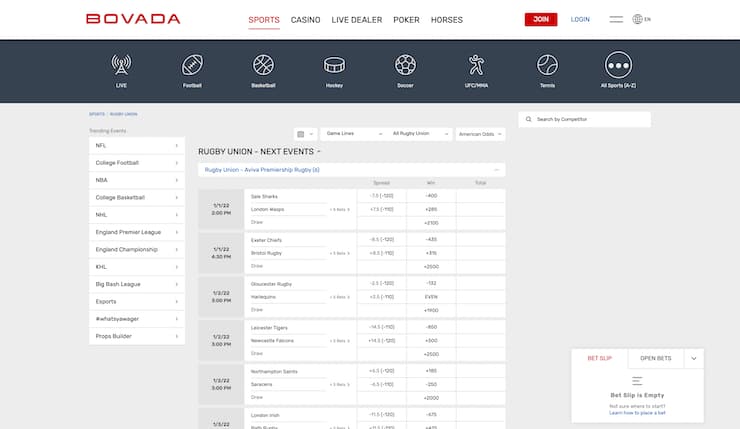
Task: Select the Soccer ball icon
Action: tap(405, 71)
